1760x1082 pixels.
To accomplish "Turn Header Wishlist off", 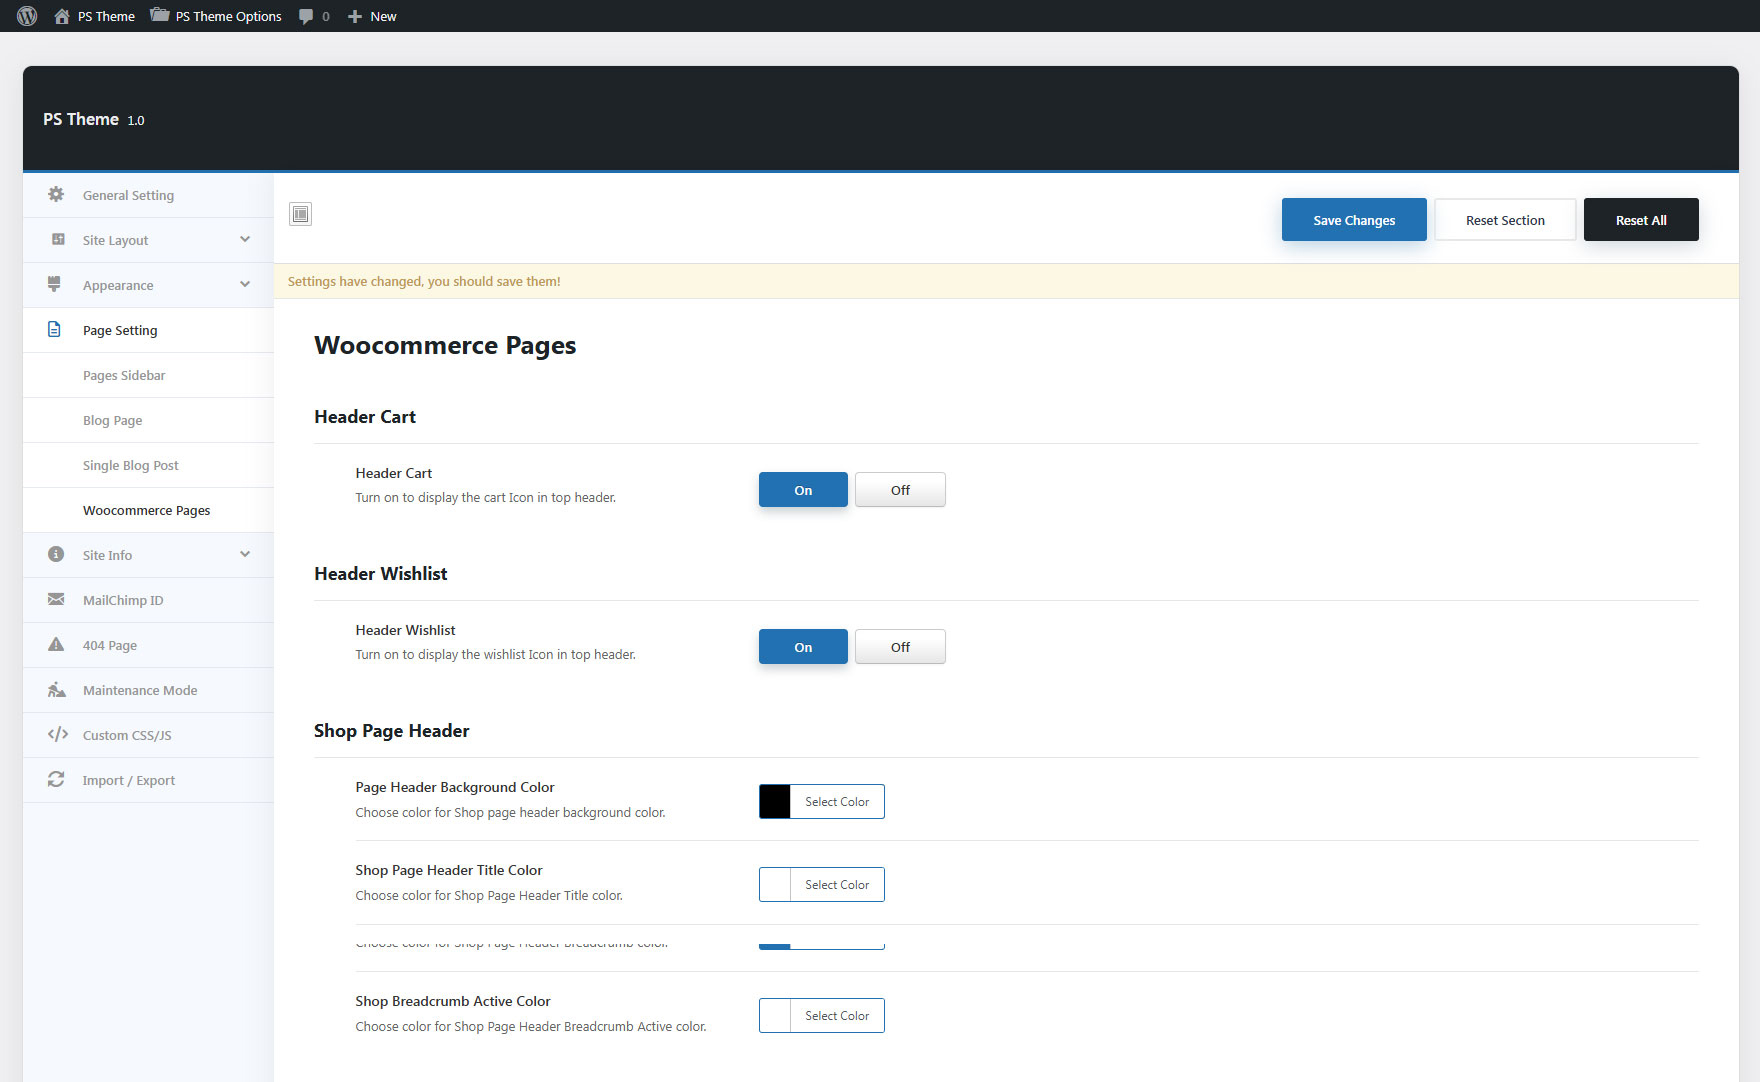I will click(899, 647).
